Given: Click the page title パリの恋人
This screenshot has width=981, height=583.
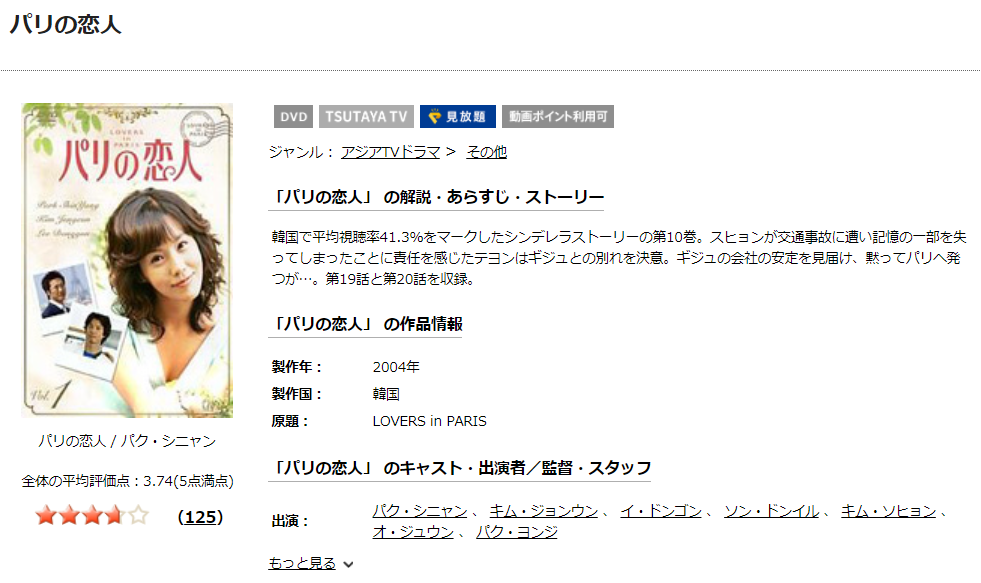Looking at the screenshot, I should coord(65,24).
